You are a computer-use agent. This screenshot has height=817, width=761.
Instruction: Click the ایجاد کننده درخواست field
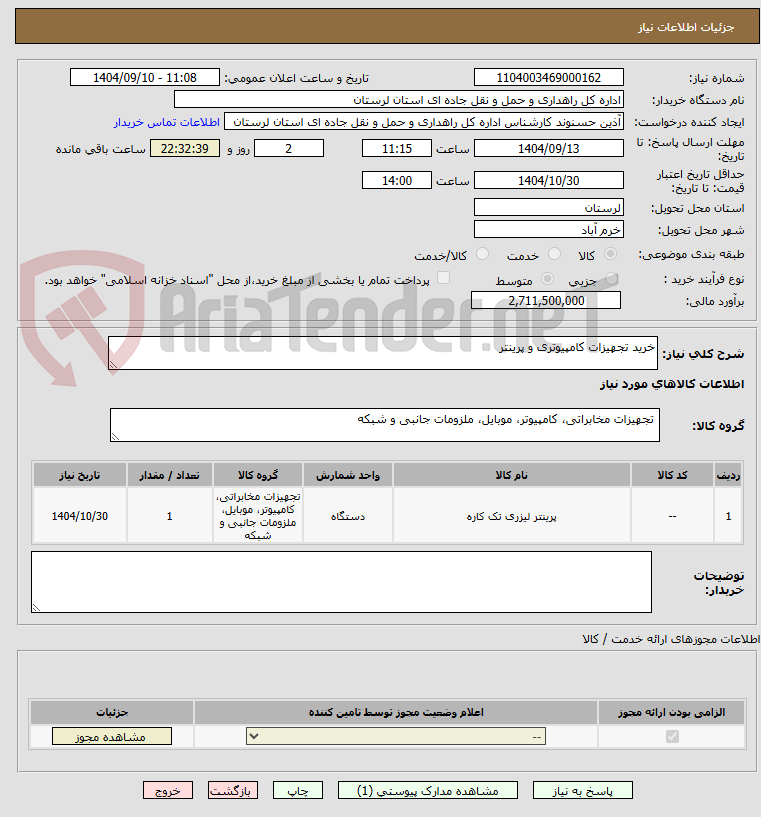click(424, 122)
